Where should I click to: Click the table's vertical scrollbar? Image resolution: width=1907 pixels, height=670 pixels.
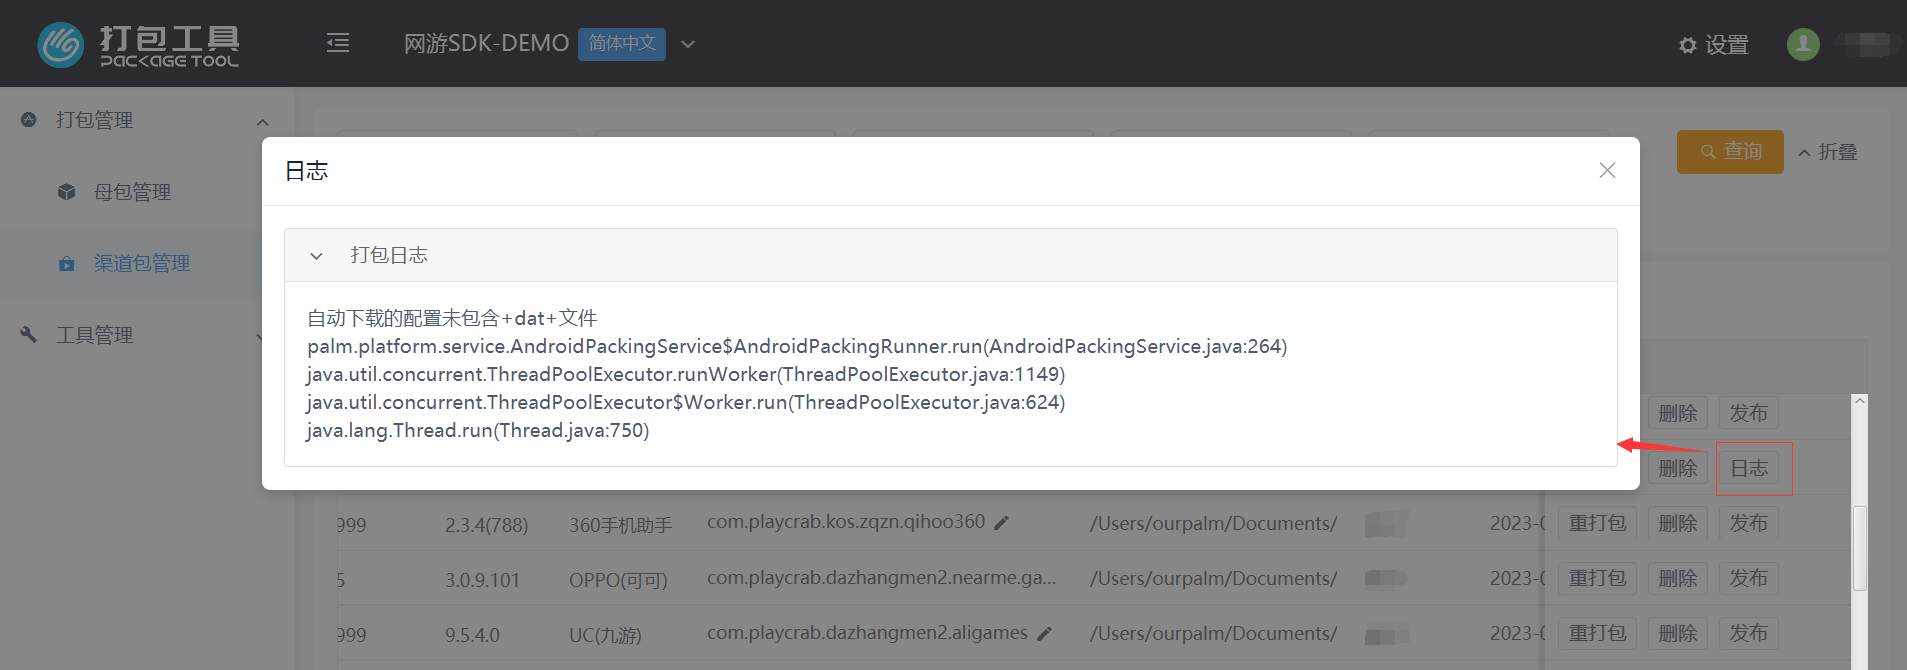[1859, 548]
